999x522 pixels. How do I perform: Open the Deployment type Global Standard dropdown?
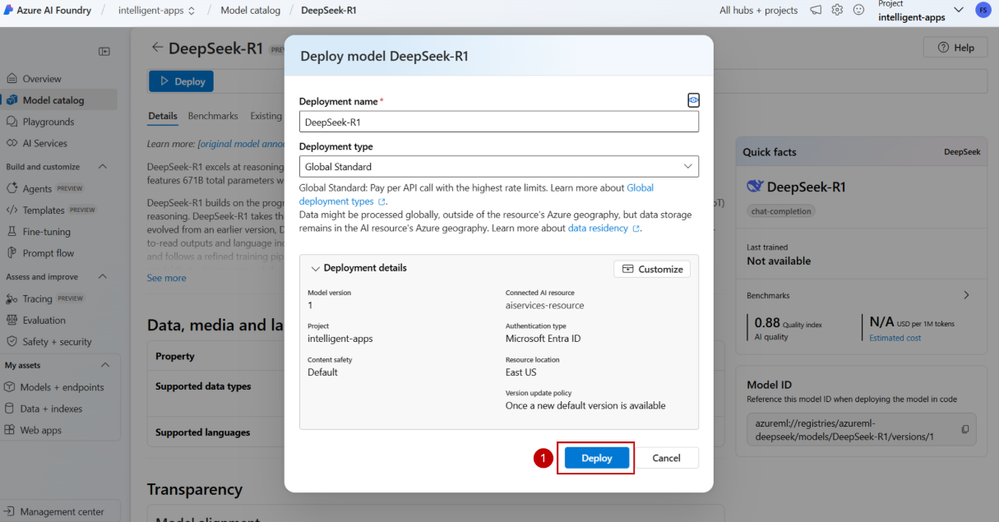coord(499,166)
